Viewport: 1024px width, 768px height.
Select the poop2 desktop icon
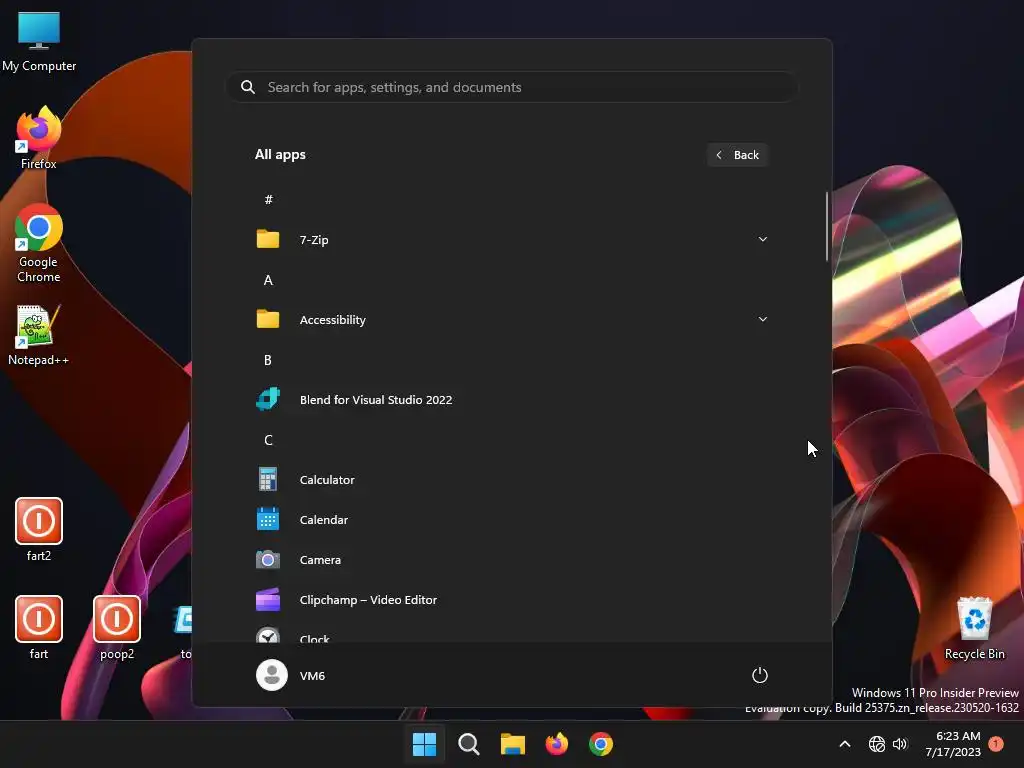(x=117, y=628)
